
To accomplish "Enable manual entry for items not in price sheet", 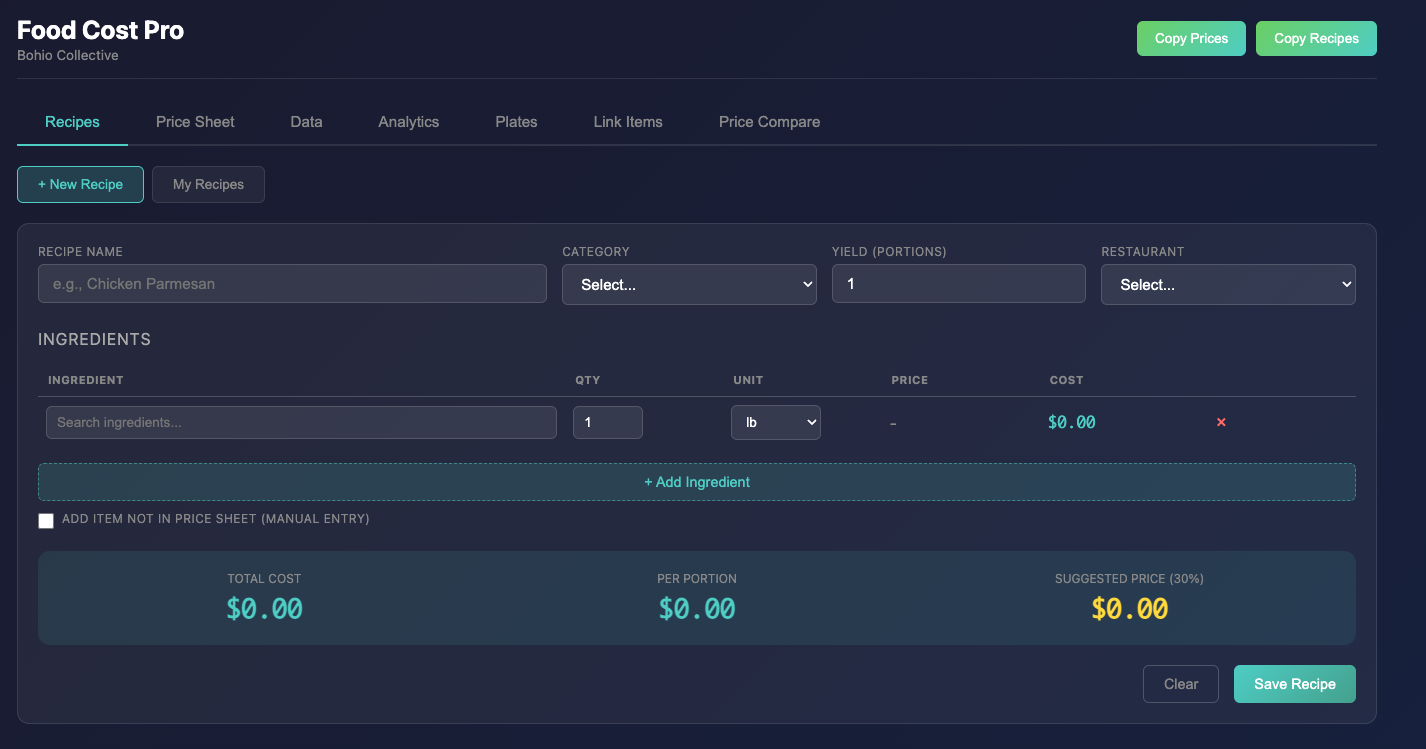I will [x=46, y=521].
